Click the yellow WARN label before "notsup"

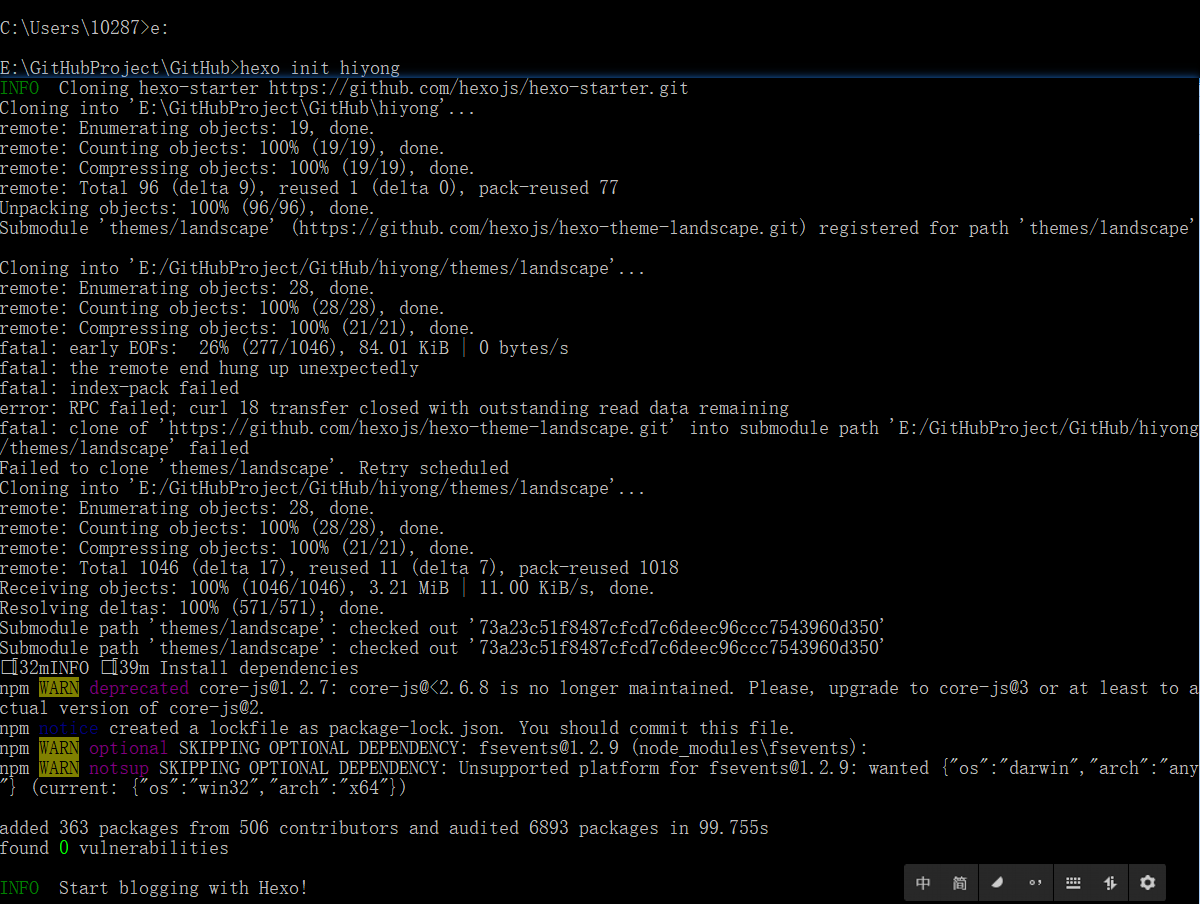pyautogui.click(x=59, y=768)
